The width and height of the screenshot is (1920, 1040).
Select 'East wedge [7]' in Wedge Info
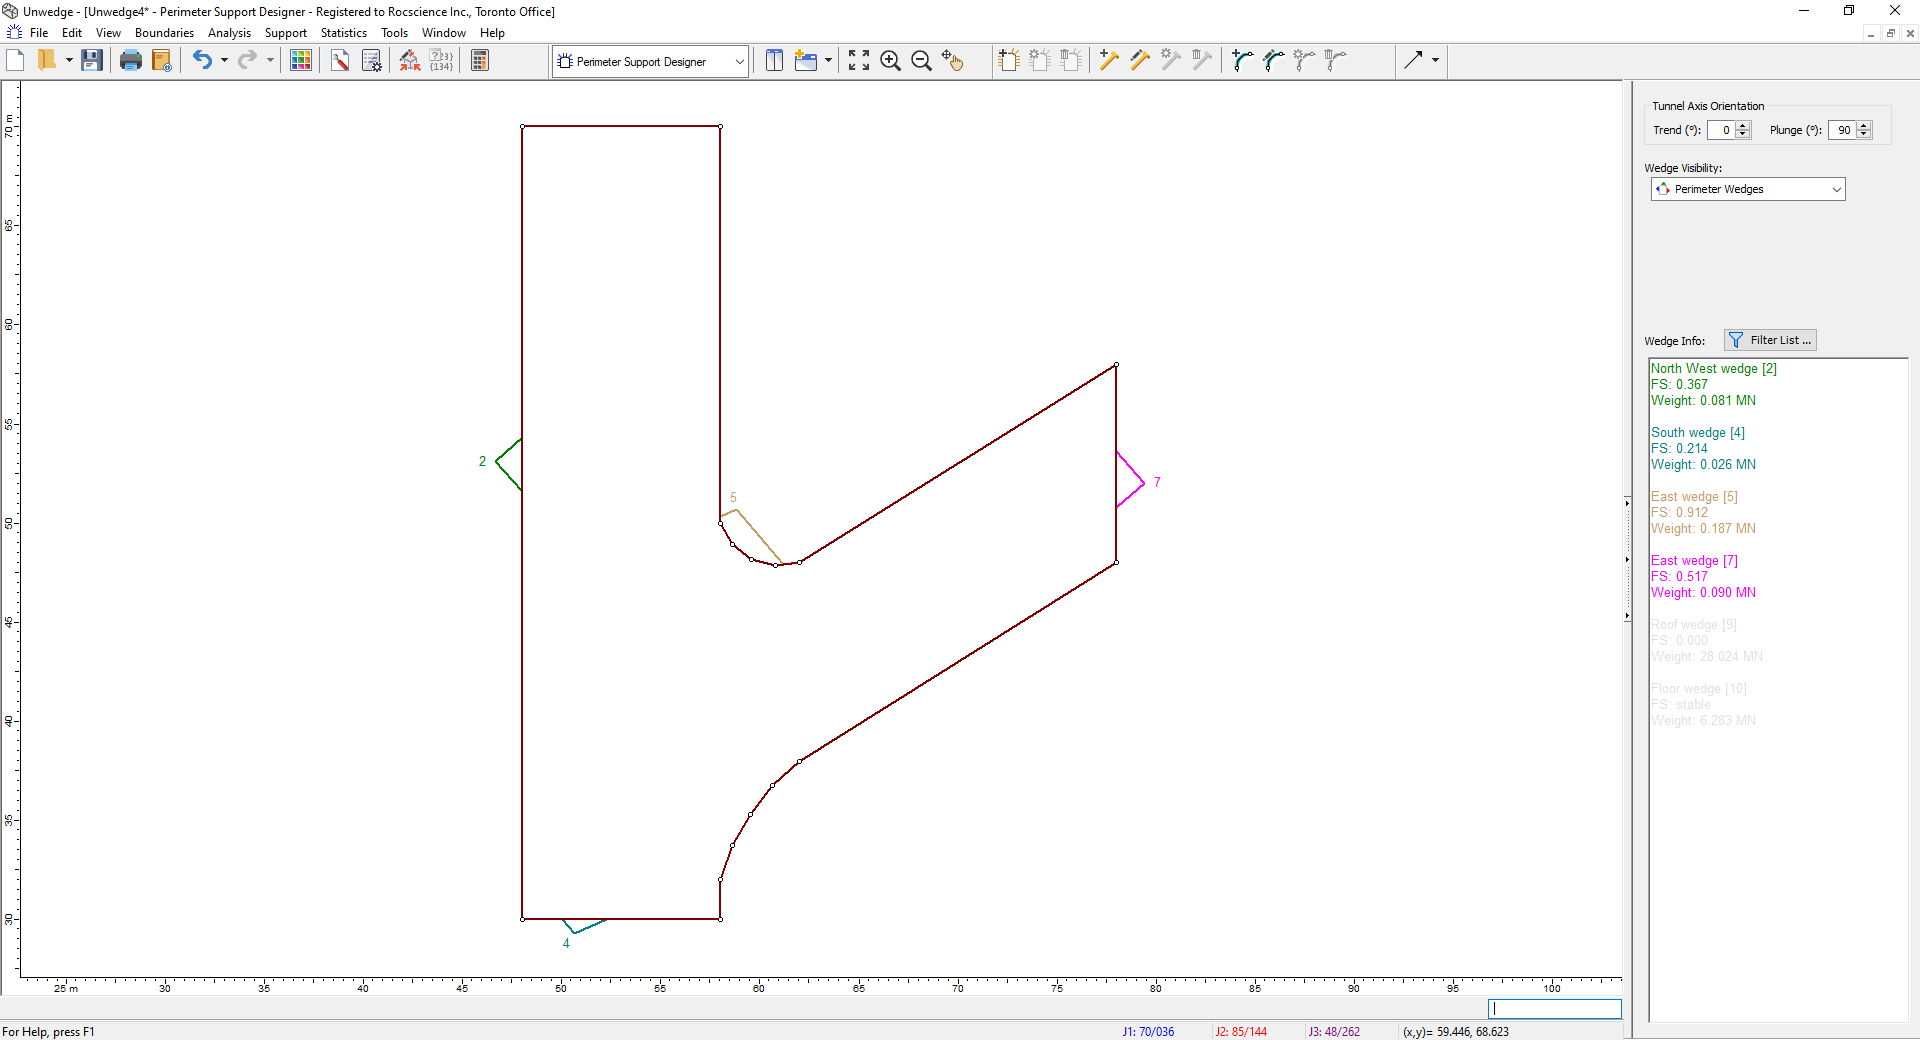point(1694,561)
